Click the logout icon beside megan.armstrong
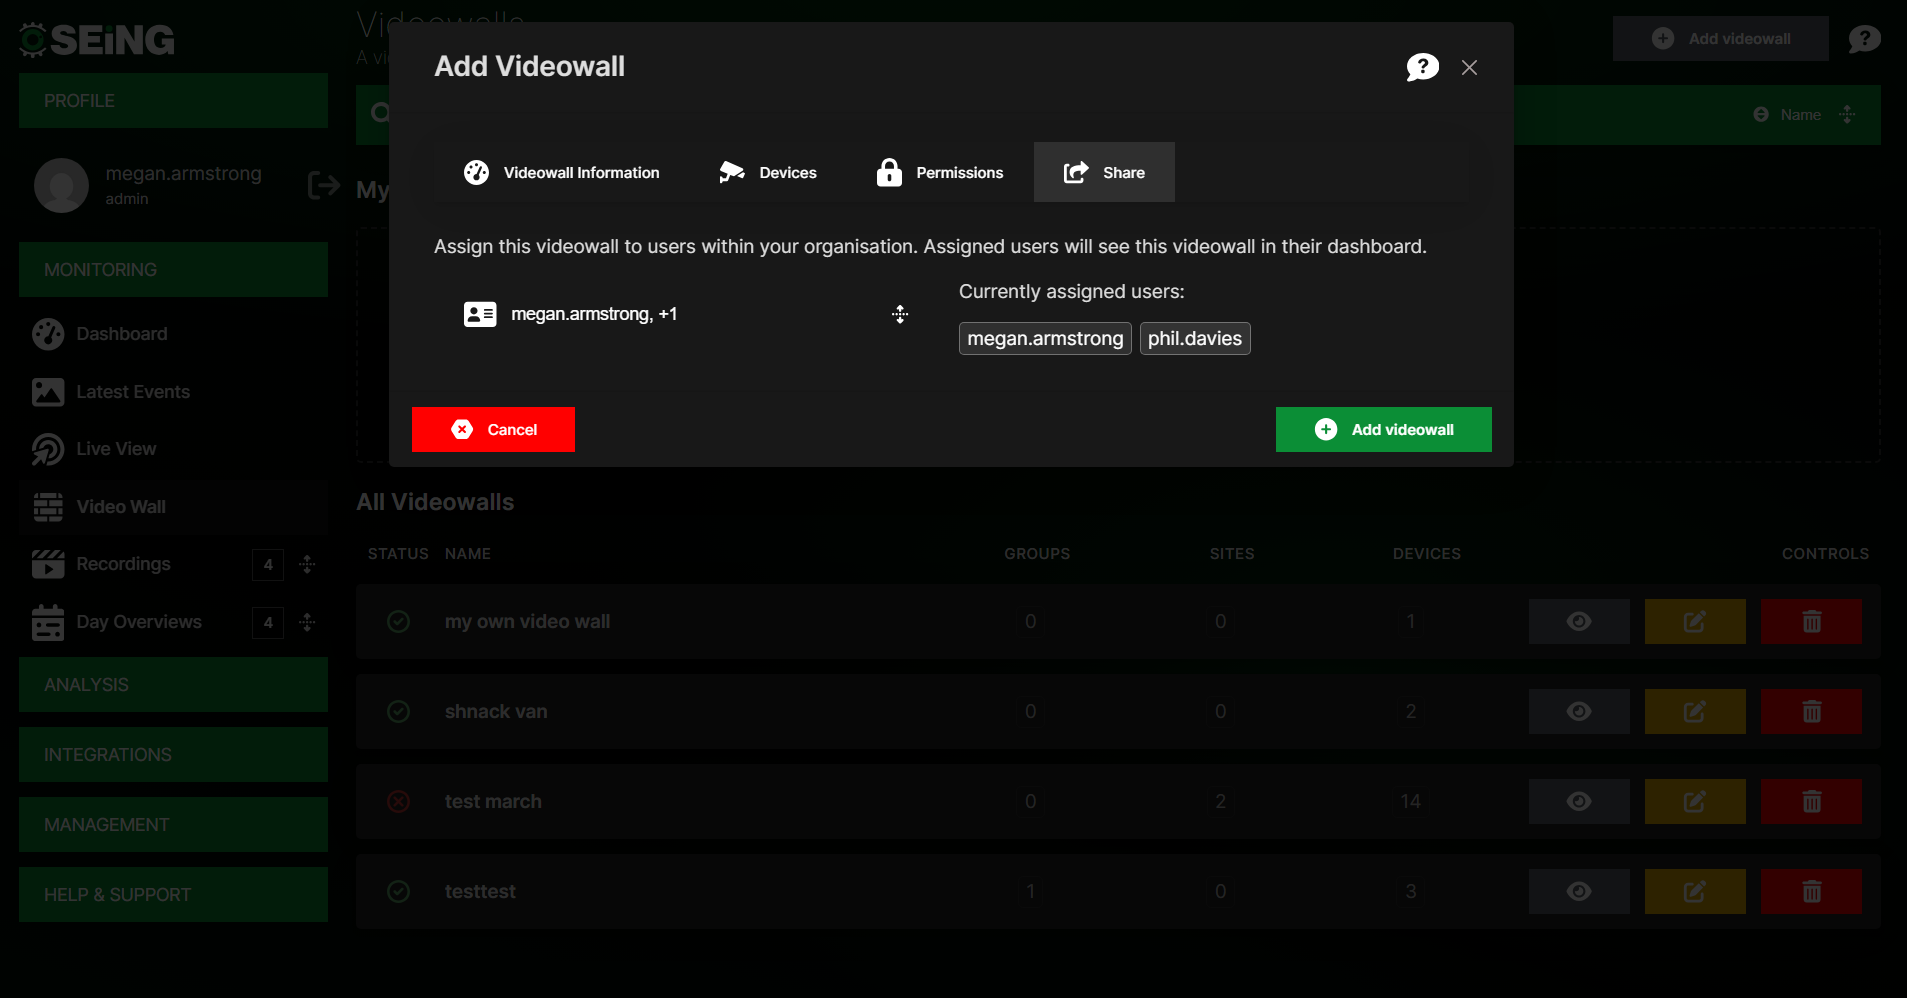This screenshot has width=1907, height=998. pyautogui.click(x=322, y=185)
